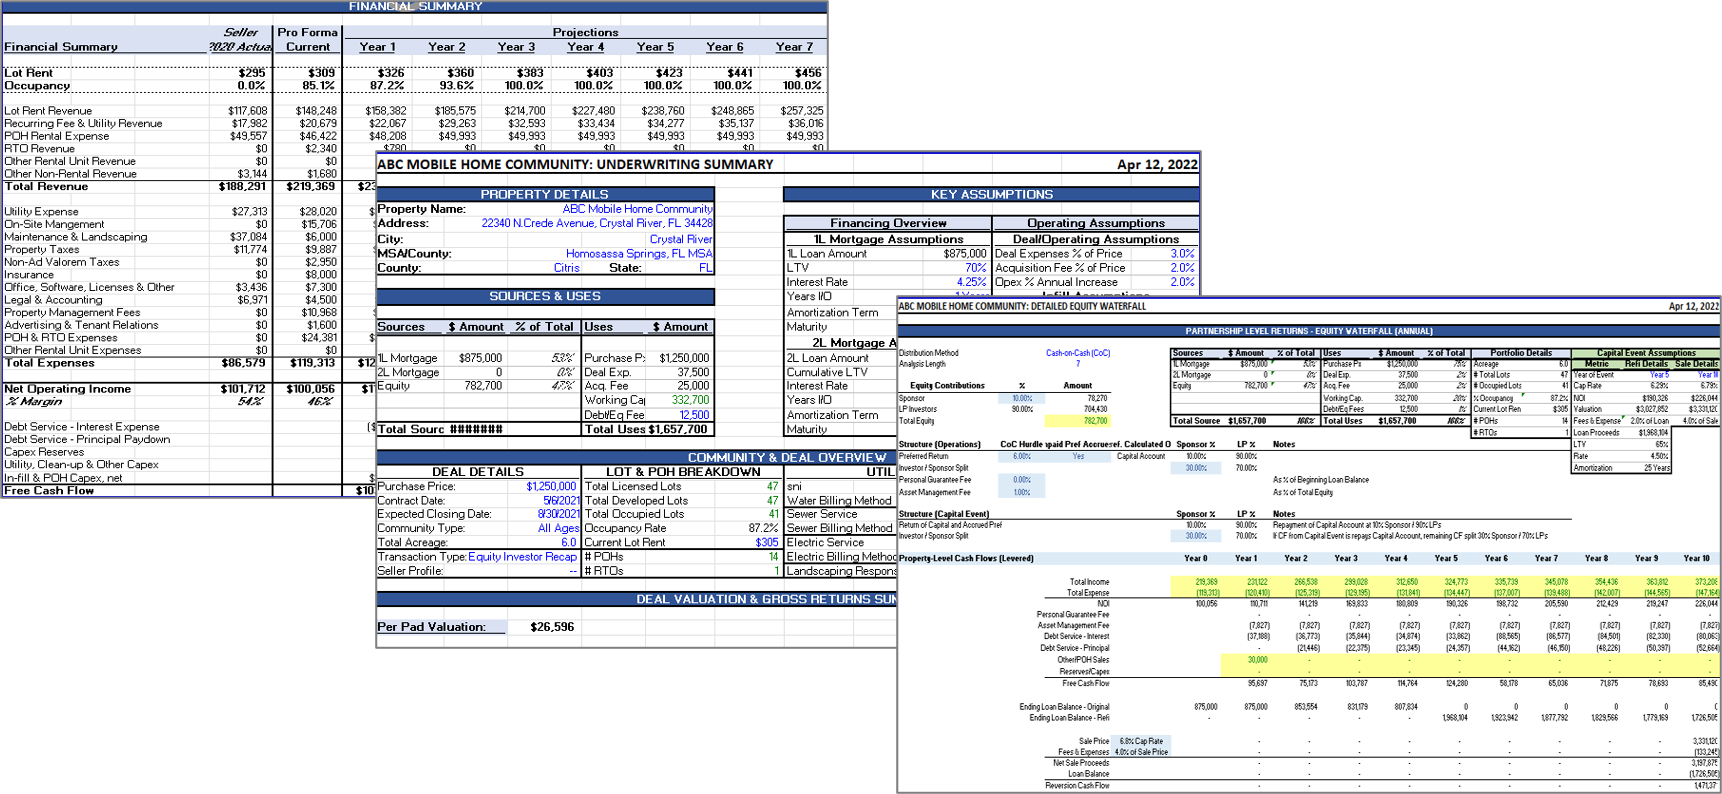The height and width of the screenshot is (794, 1722).
Task: Select the Cash-on-Cash (CoC) distribution method value
Action: [1078, 353]
